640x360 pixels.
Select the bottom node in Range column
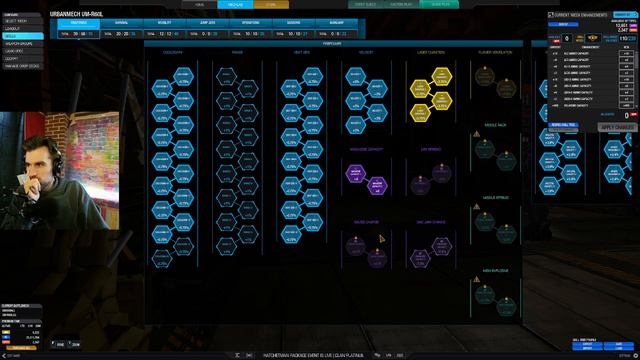tap(226, 246)
